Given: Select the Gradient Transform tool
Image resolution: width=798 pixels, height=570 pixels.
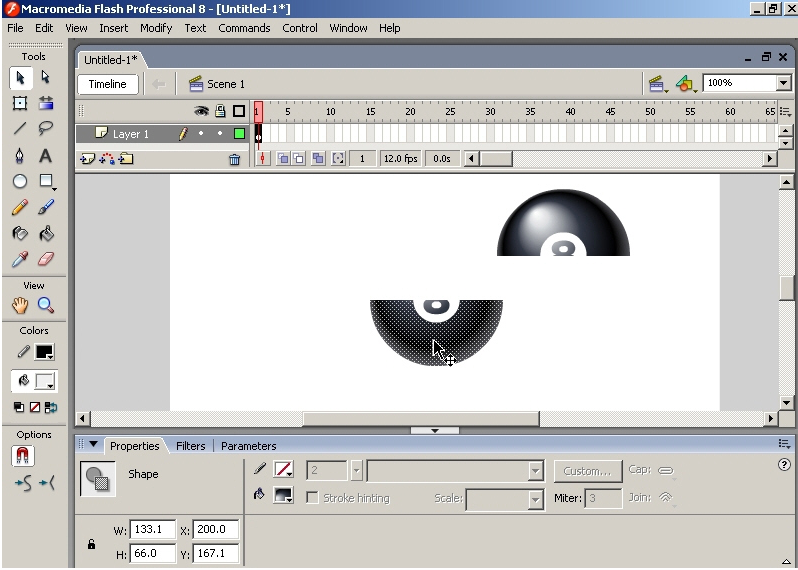Looking at the screenshot, I should [46, 103].
